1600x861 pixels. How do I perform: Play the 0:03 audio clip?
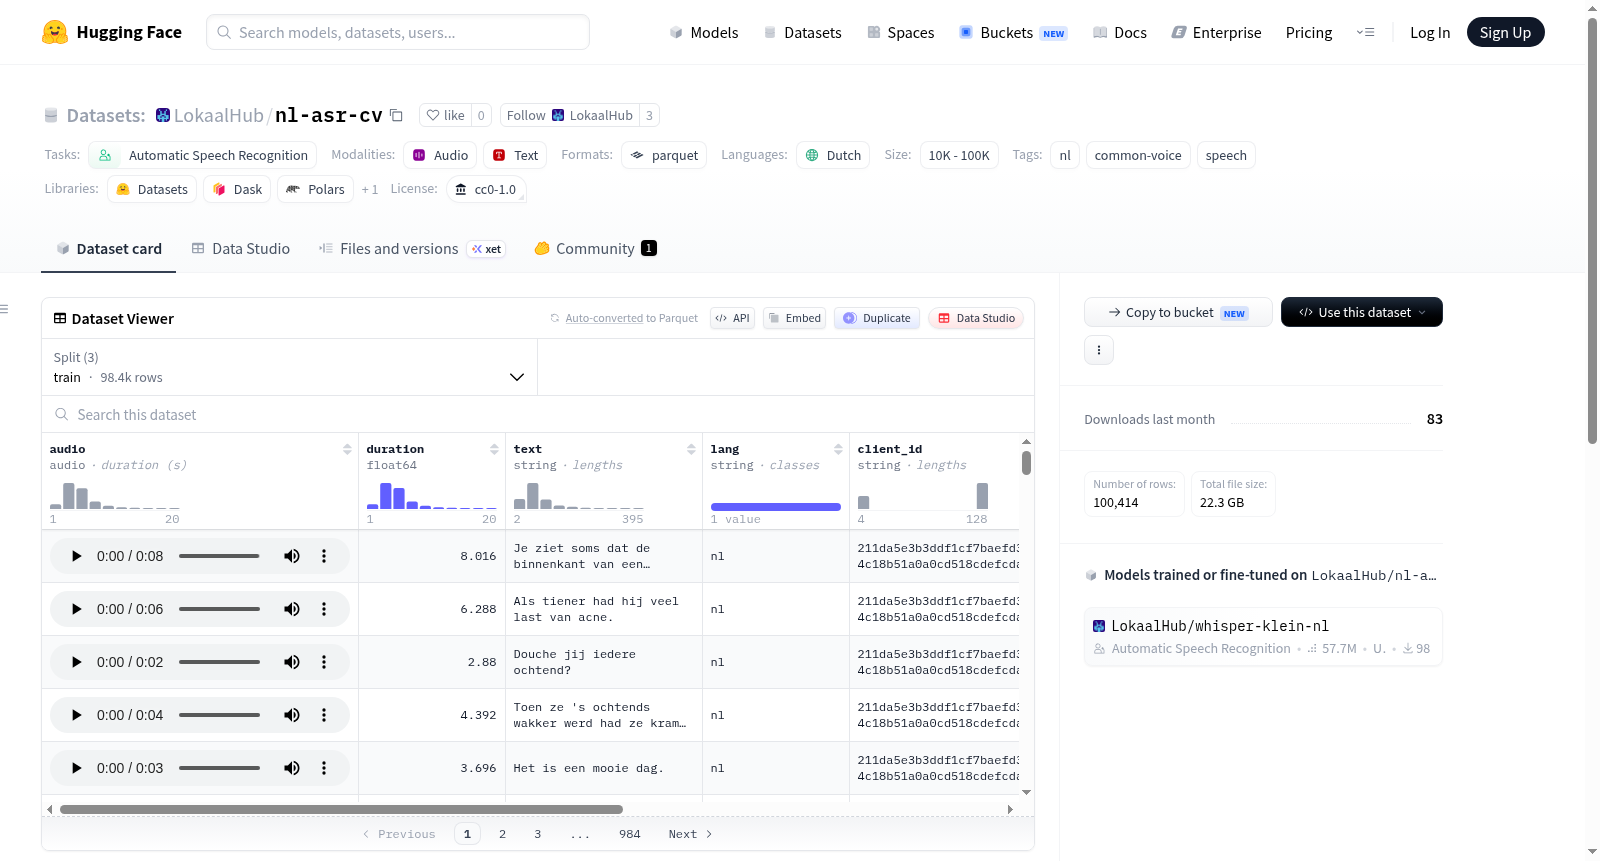tap(76, 768)
